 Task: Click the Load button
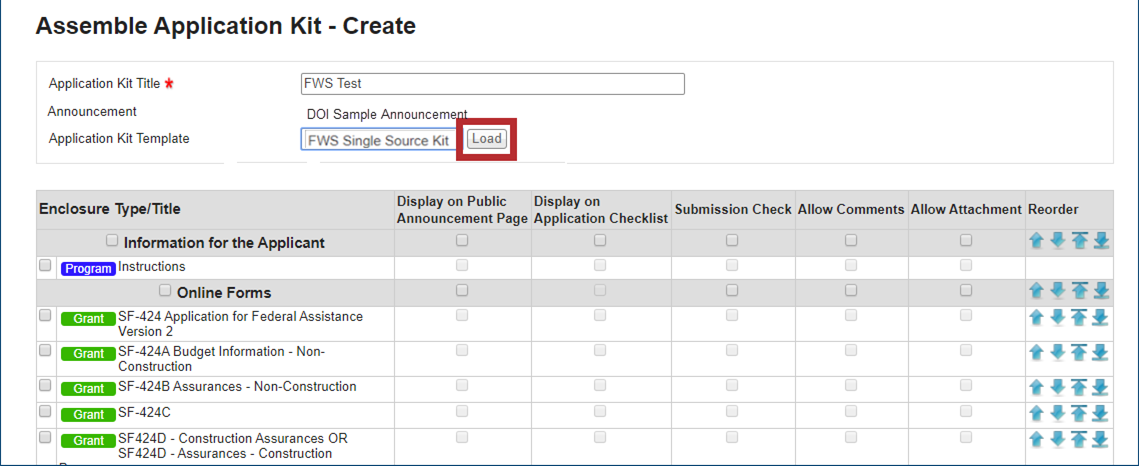[x=487, y=139]
